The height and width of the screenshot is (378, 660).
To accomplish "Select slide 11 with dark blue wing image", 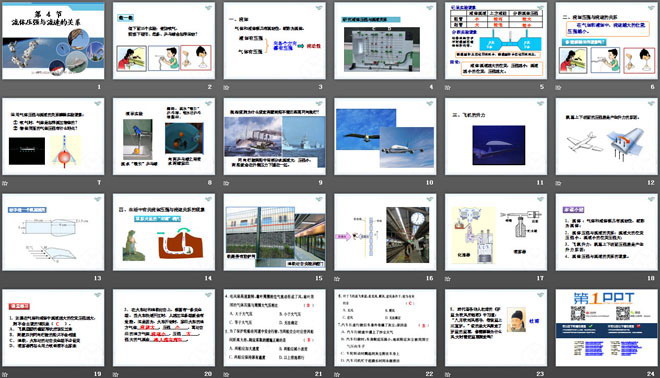I will coord(496,136).
